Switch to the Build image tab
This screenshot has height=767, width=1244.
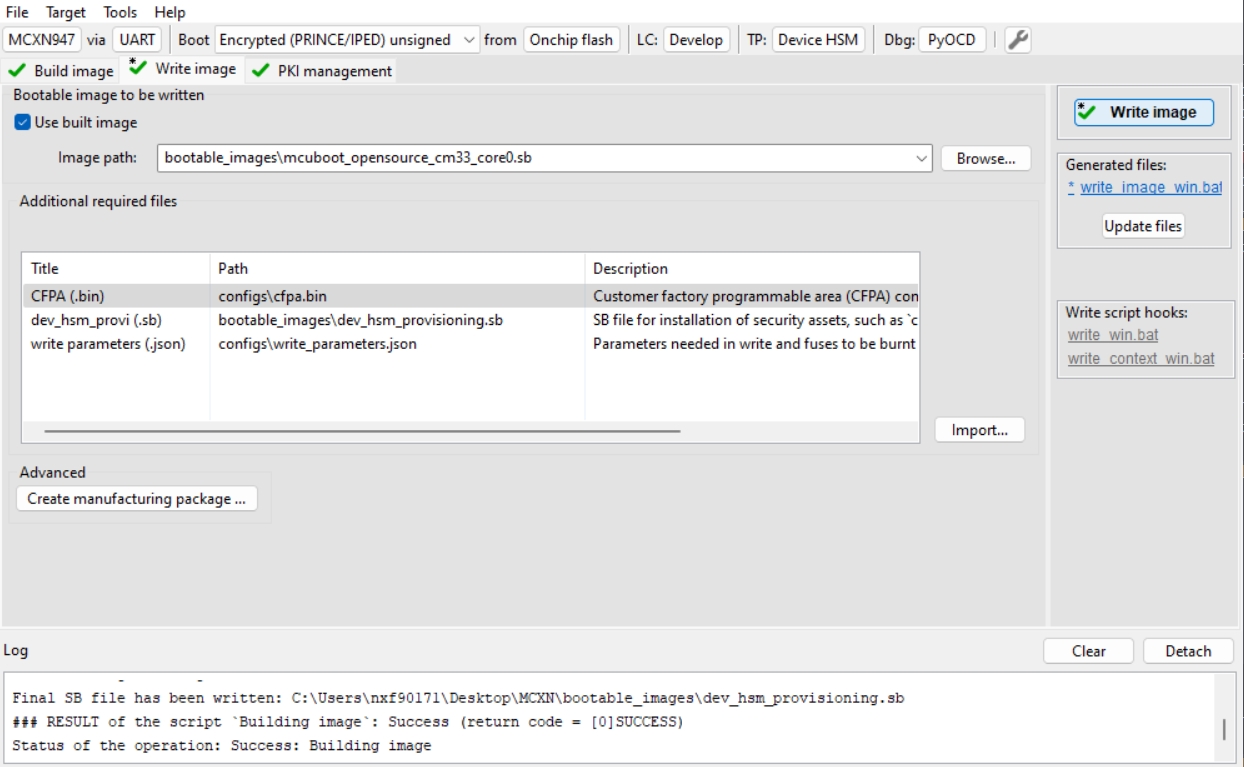coord(62,71)
